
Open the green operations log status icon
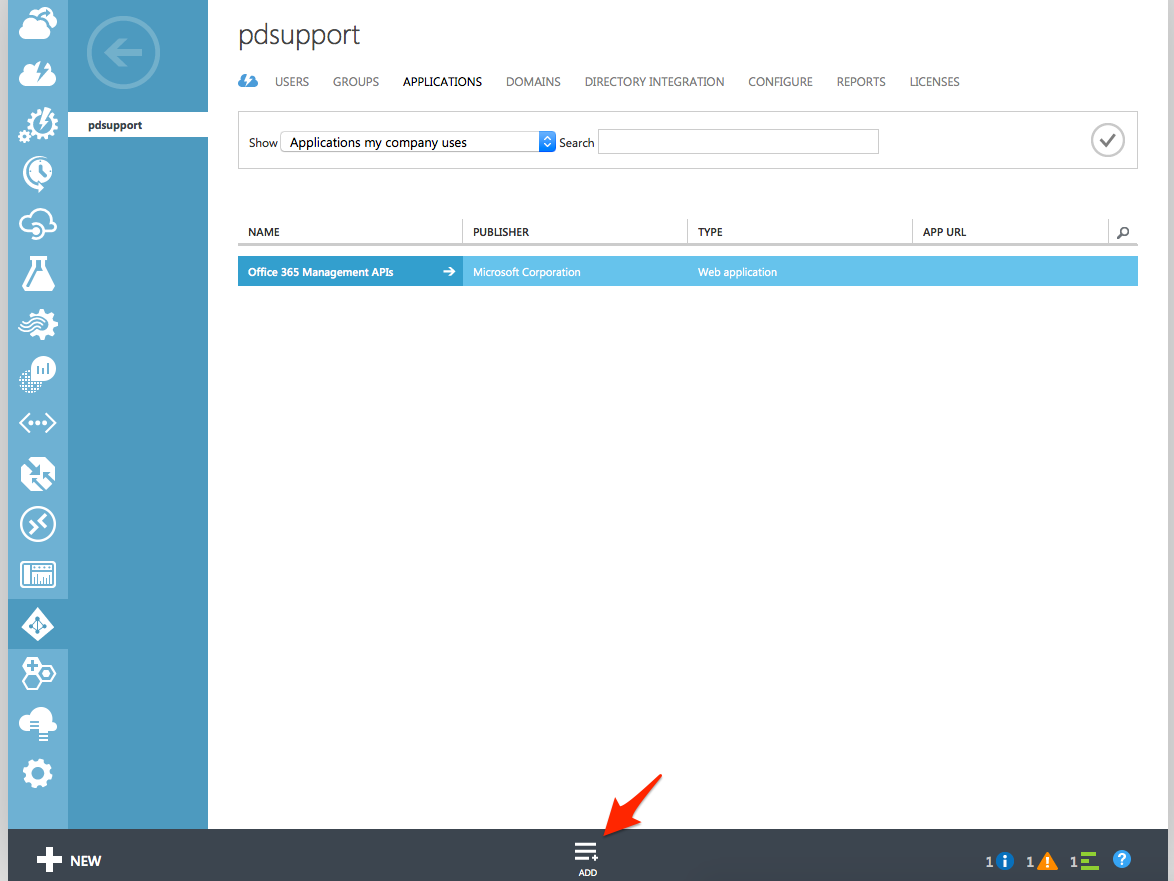[x=1088, y=859]
